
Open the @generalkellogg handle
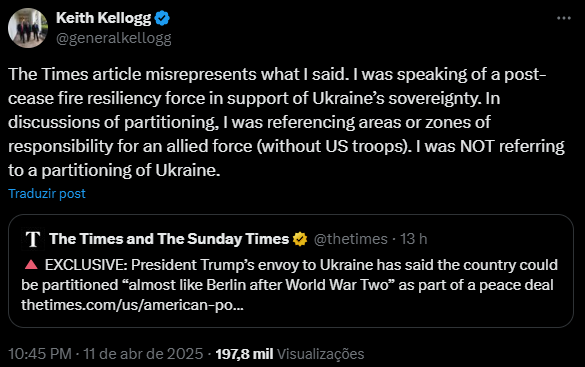[114, 38]
